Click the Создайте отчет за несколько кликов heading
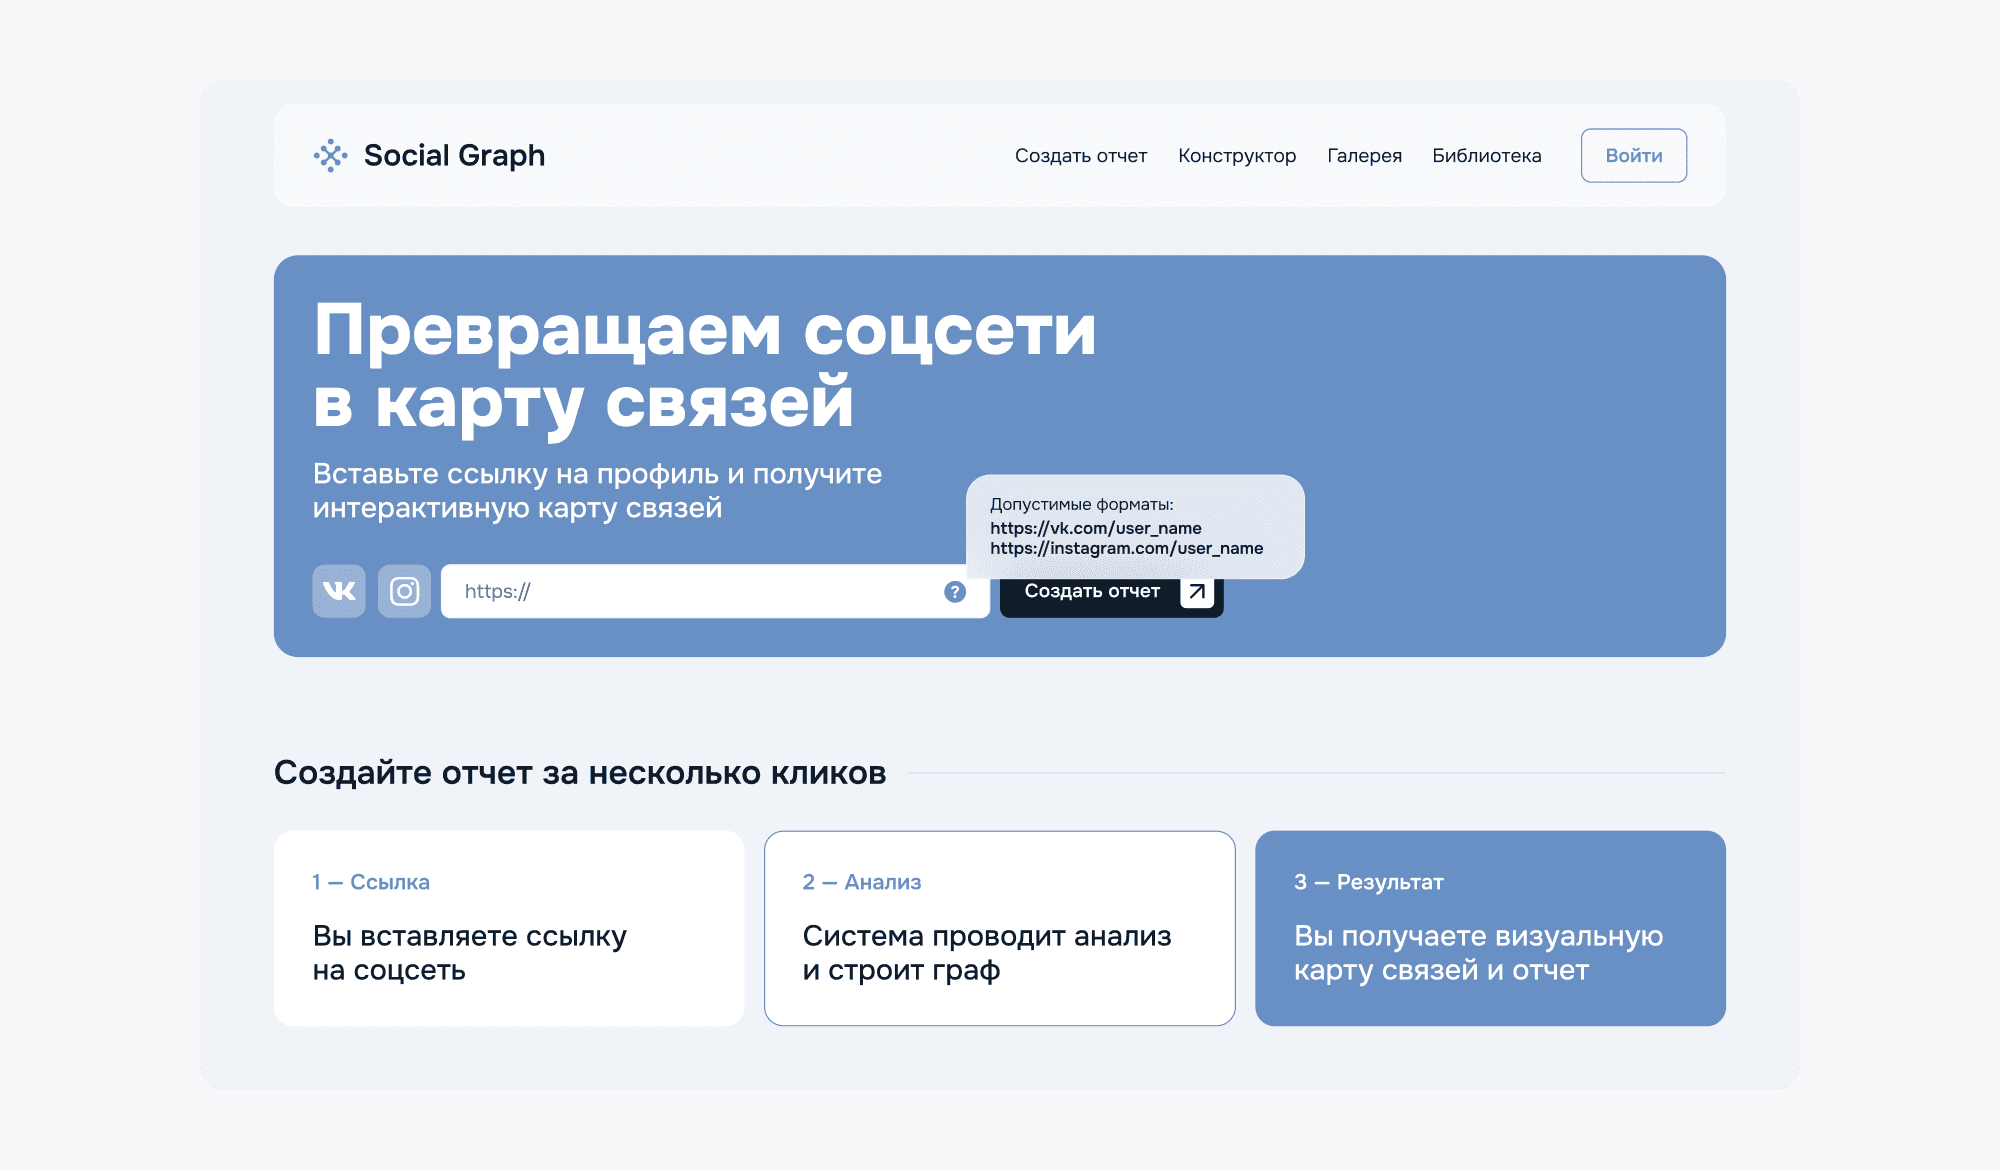The width and height of the screenshot is (2000, 1170). pyautogui.click(x=580, y=773)
